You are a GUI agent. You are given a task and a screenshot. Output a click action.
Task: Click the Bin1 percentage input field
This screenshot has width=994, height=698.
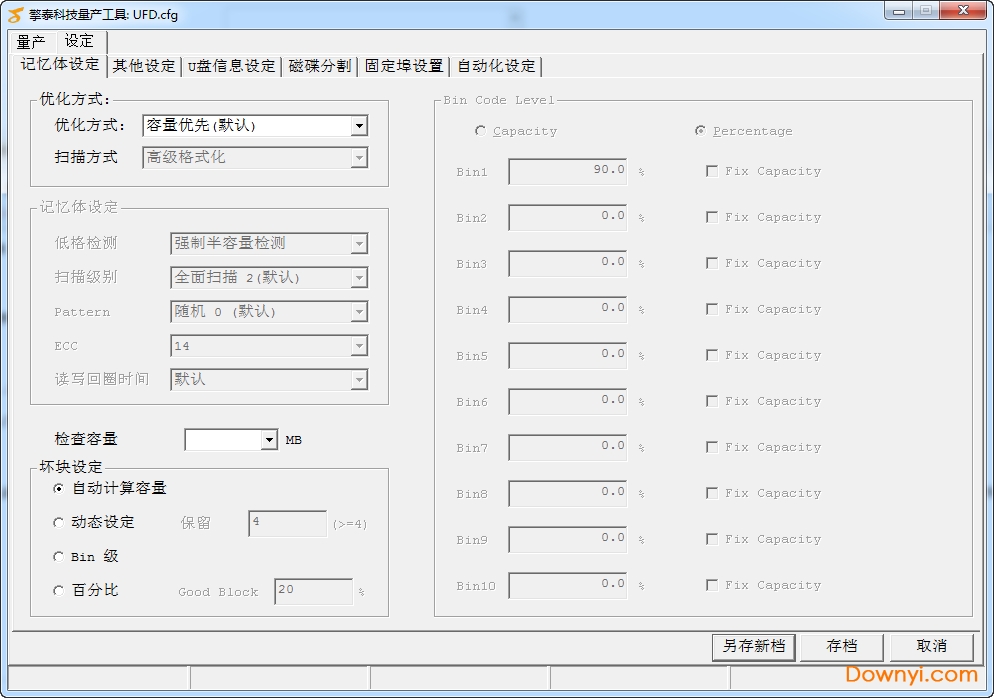click(x=567, y=171)
